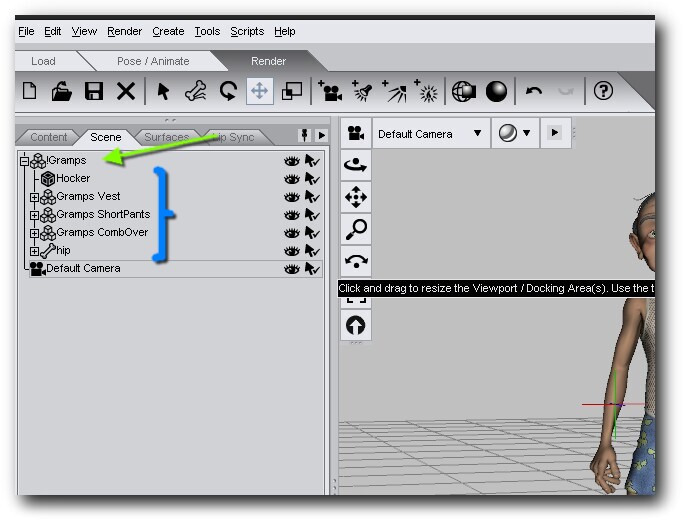Open the viewport options arrow menu
684x524 pixels.
click(x=555, y=133)
